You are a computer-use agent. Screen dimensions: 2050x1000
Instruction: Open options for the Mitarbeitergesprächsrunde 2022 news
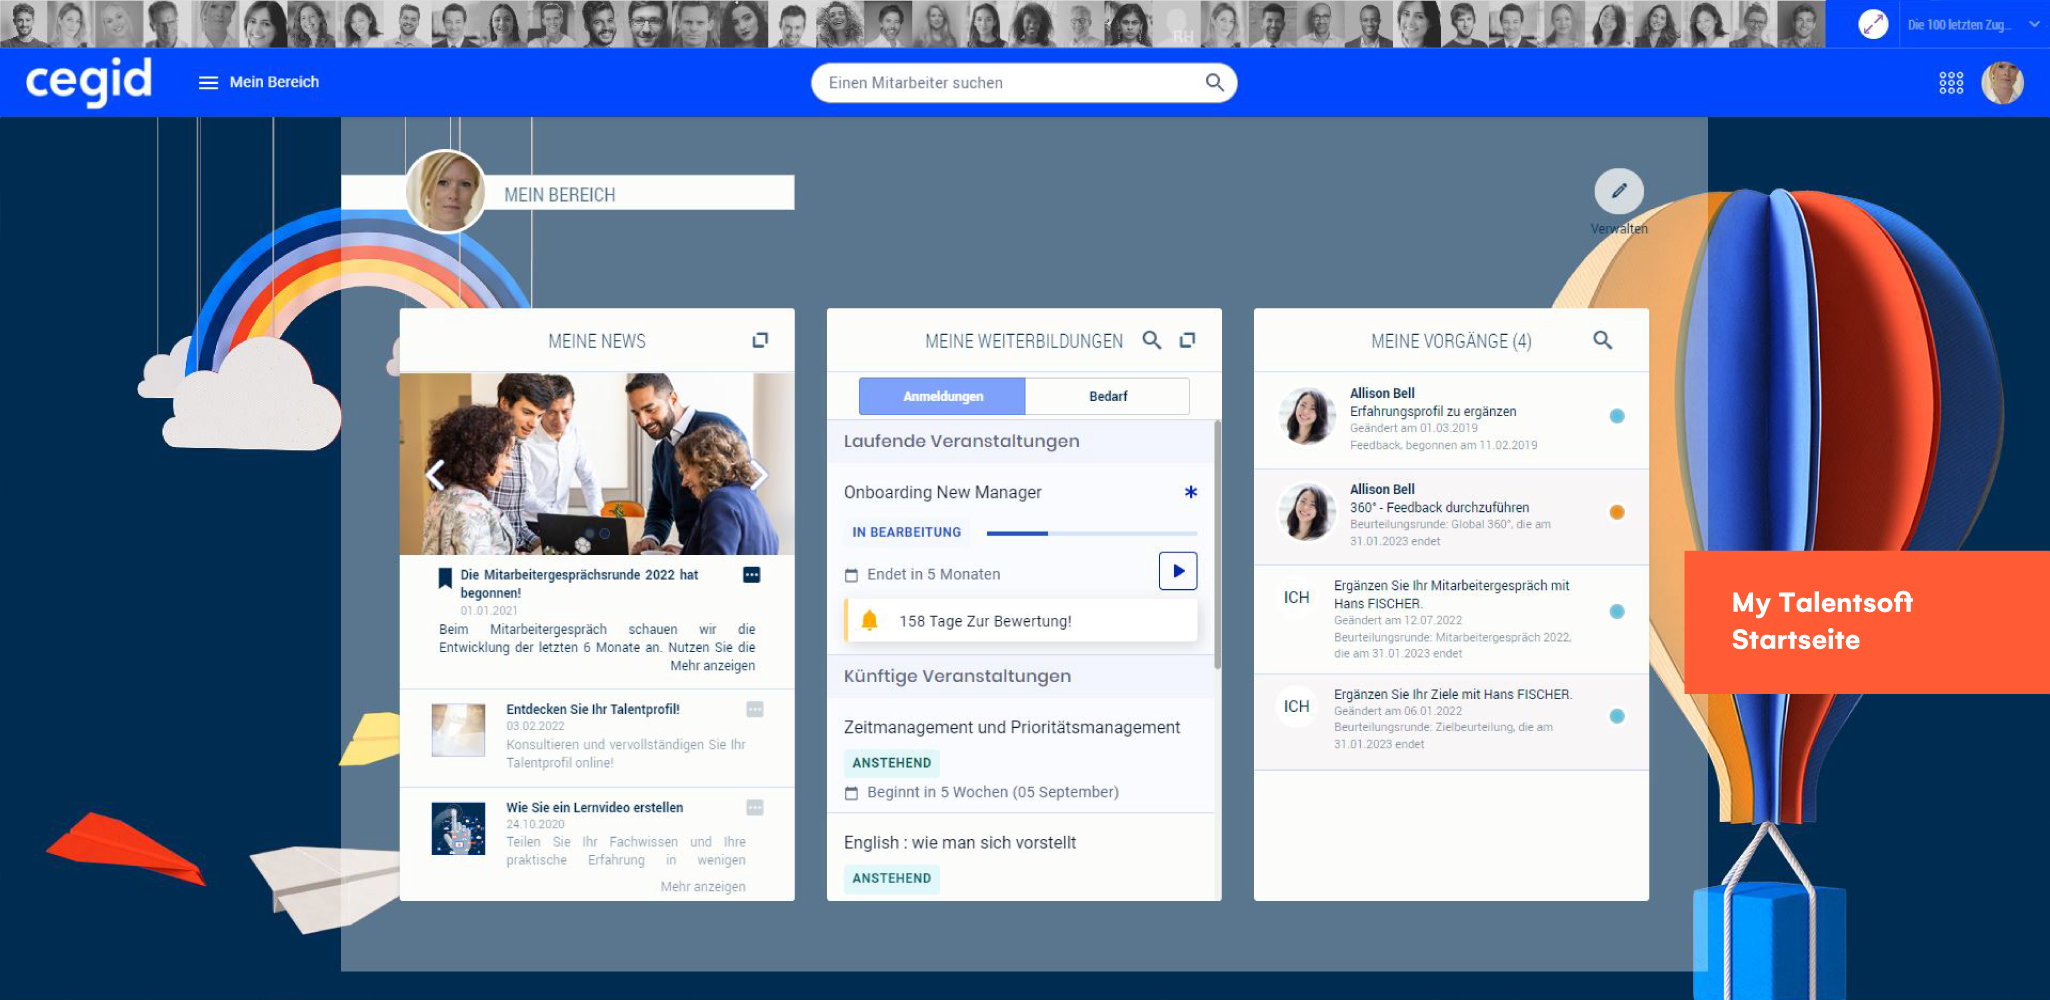click(752, 575)
